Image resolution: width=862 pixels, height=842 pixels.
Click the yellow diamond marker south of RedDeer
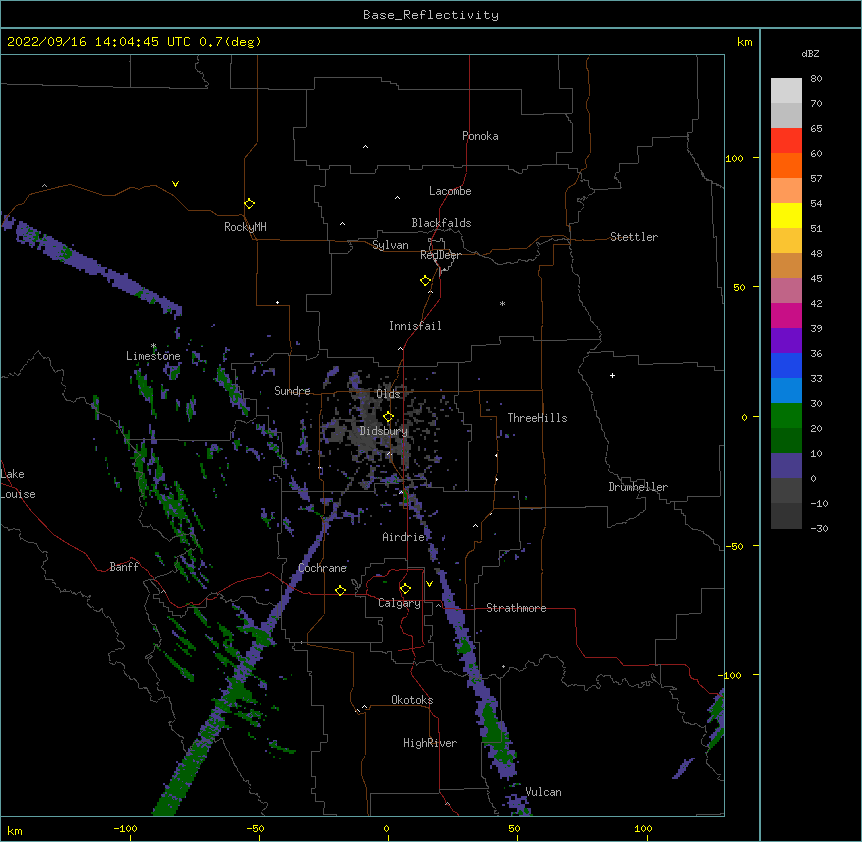(x=425, y=281)
